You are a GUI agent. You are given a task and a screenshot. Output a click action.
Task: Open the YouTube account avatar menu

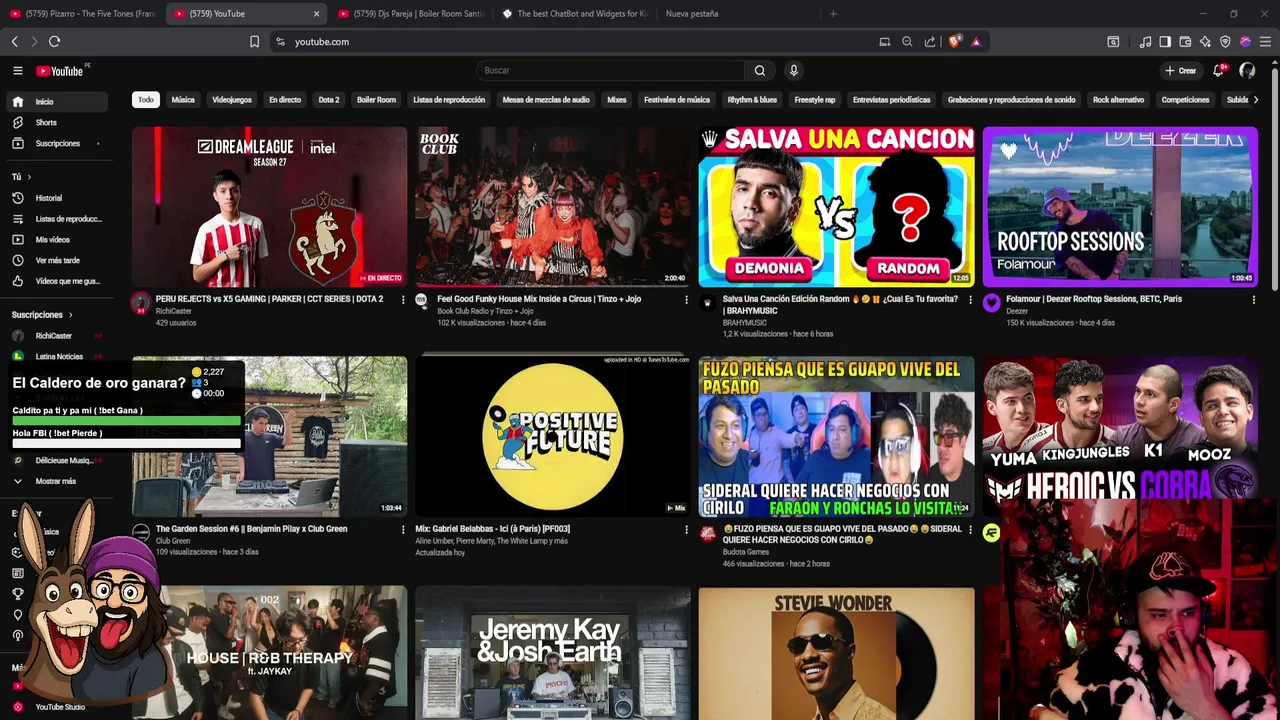click(x=1247, y=70)
